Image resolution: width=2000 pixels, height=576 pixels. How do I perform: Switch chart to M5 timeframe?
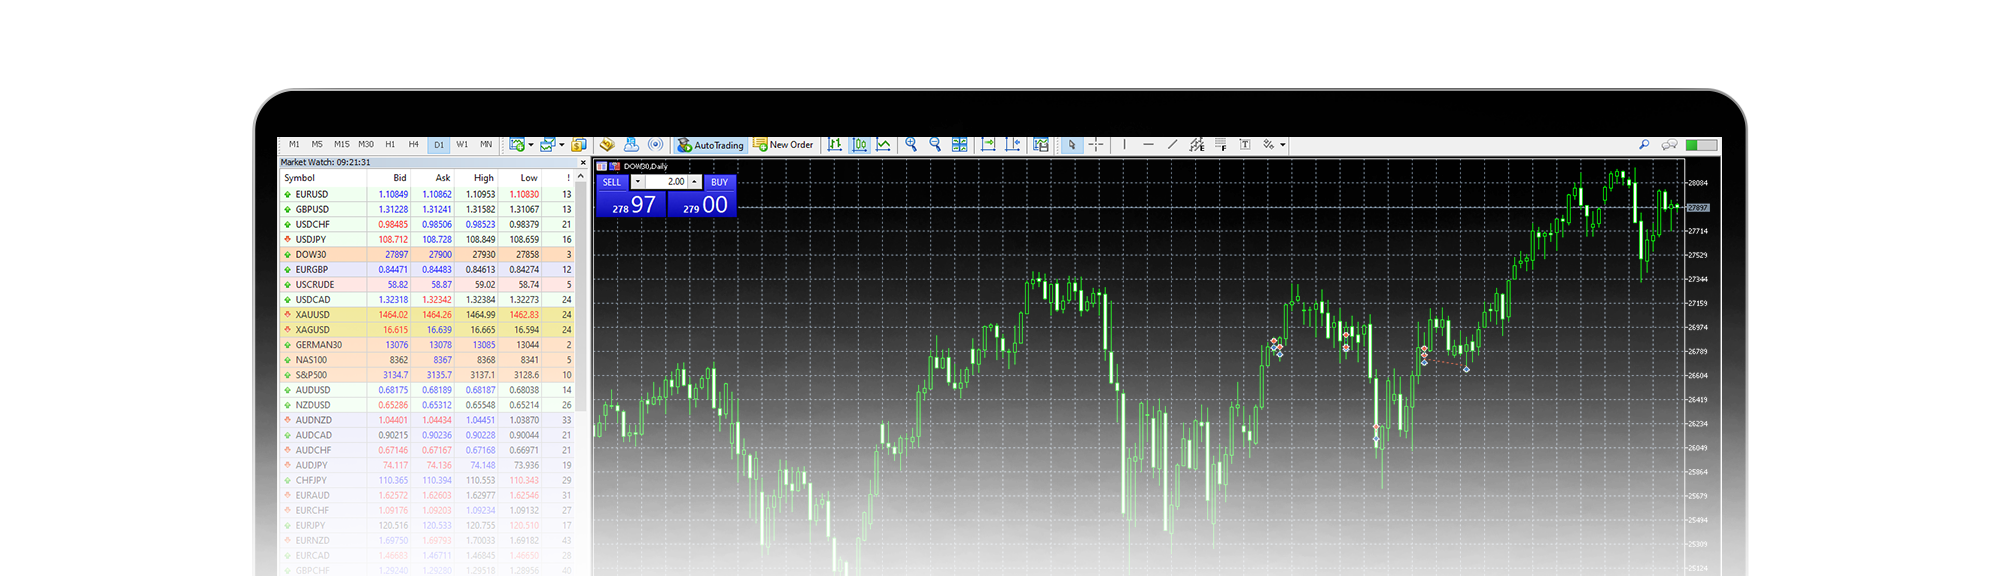(317, 145)
